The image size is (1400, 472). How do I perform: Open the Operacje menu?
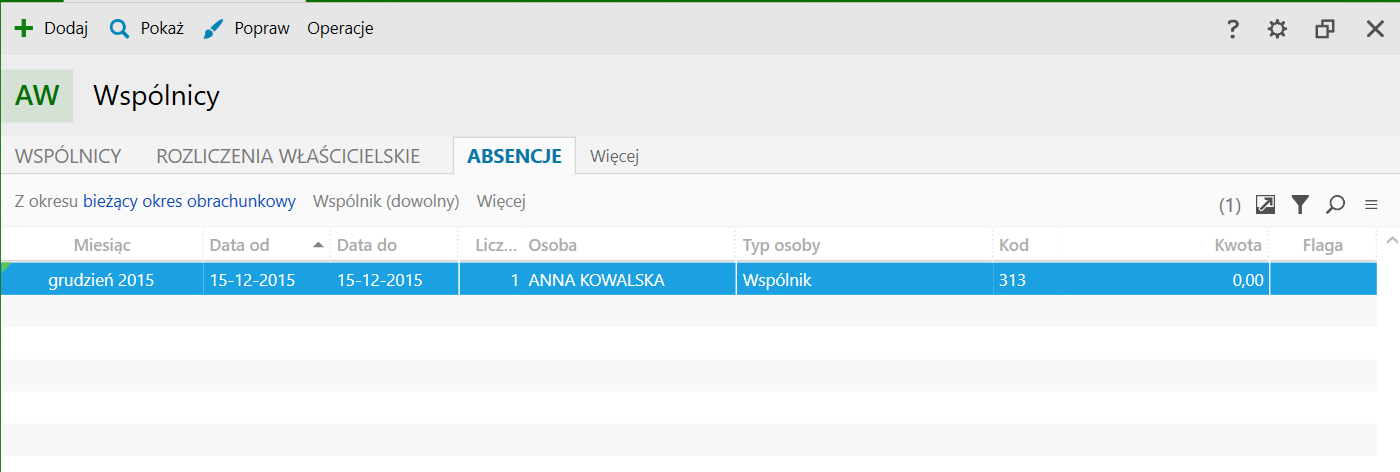340,29
